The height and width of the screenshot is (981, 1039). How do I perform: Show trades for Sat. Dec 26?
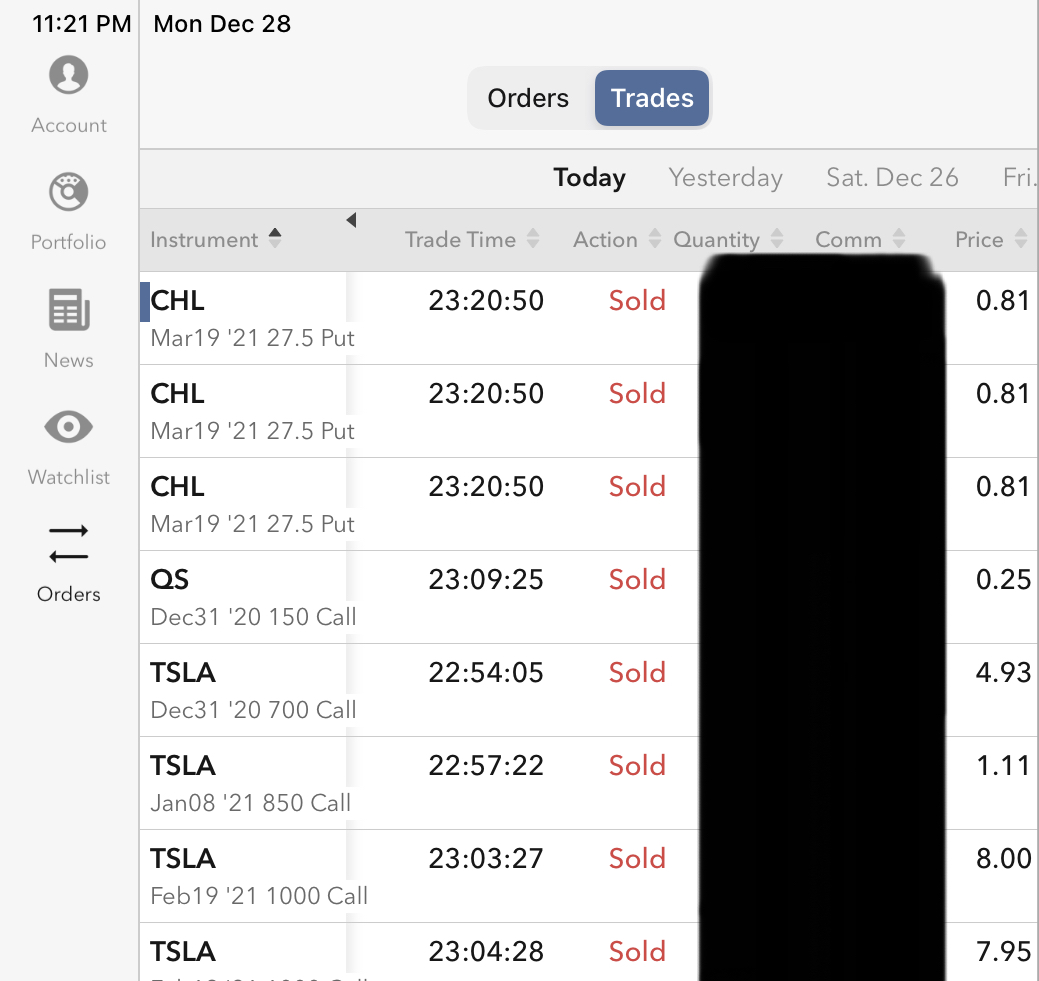coord(892,178)
